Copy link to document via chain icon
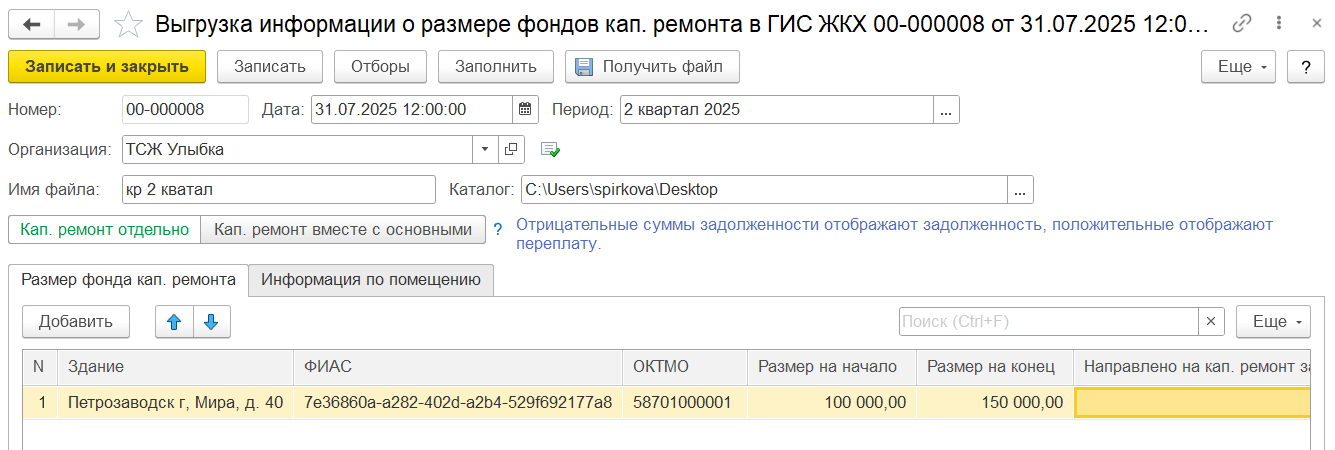This screenshot has height=450, width=1335. click(x=1242, y=23)
